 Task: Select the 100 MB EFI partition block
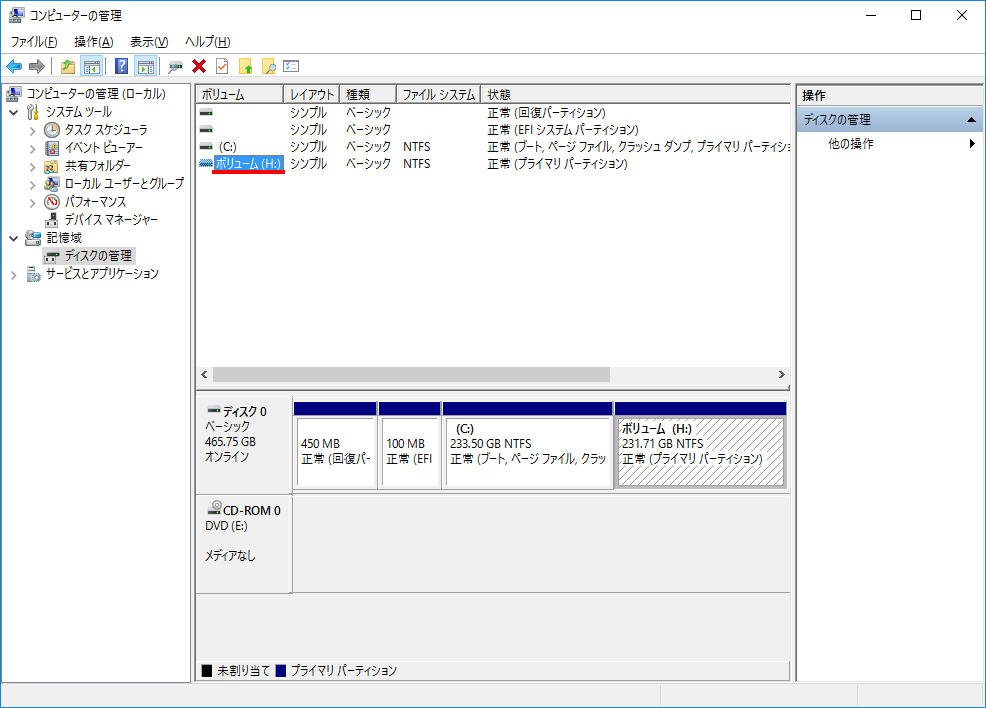pos(409,445)
